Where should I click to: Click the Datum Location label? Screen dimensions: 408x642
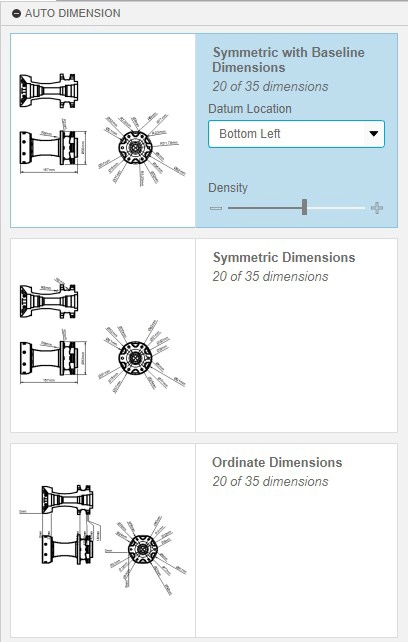tap(250, 109)
